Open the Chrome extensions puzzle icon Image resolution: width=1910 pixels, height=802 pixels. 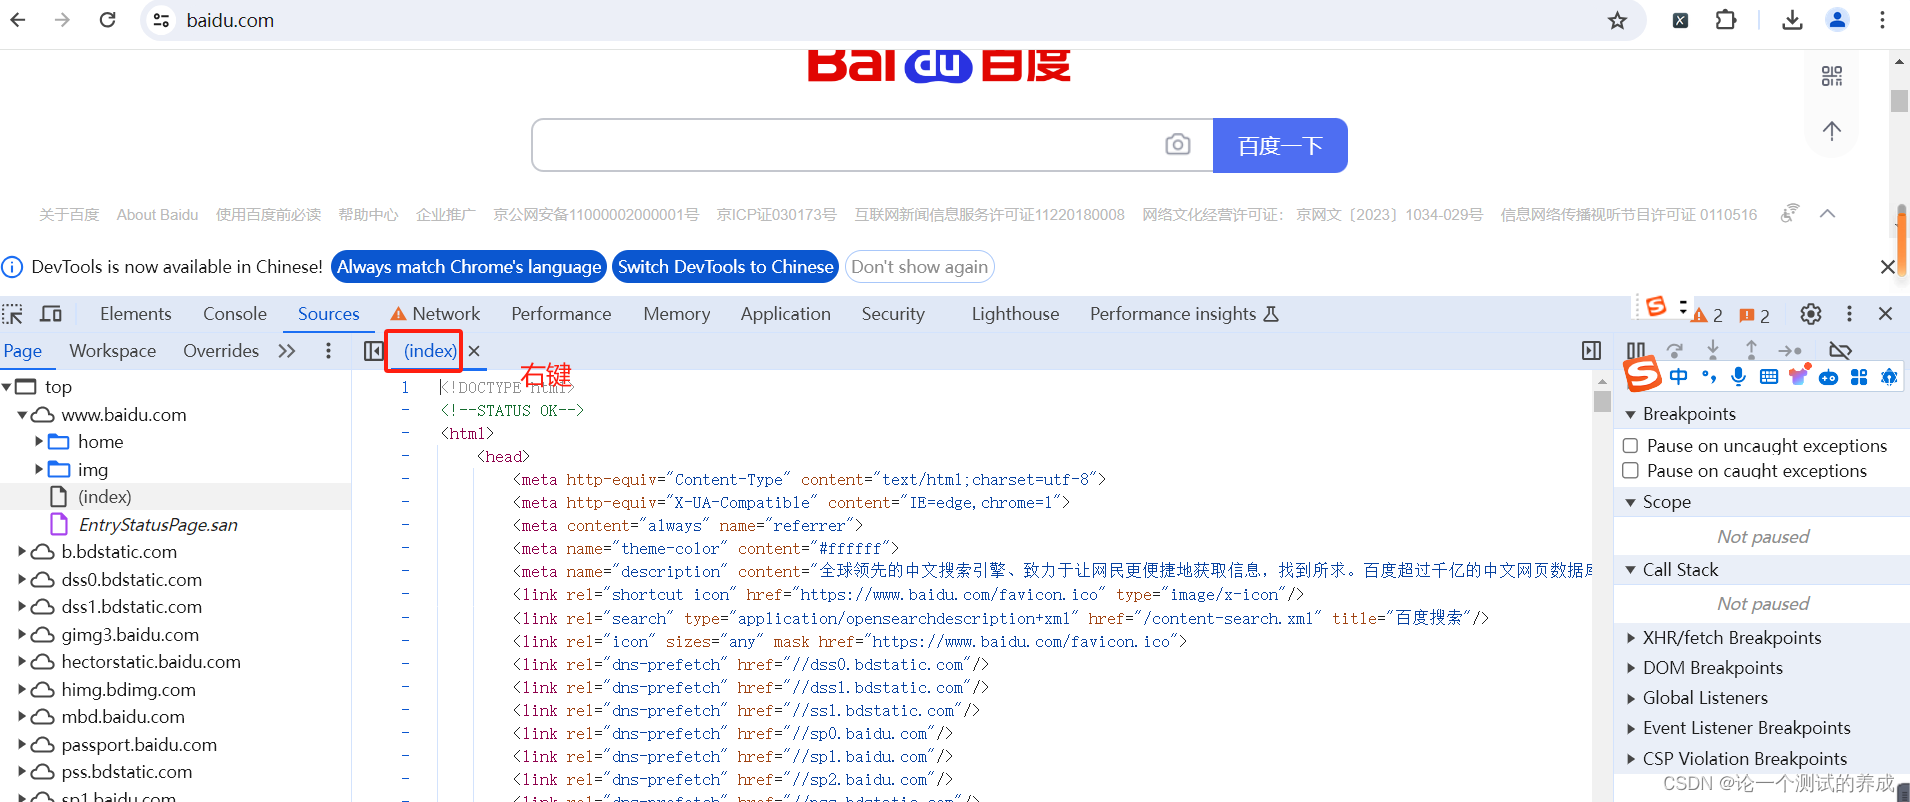1726,20
